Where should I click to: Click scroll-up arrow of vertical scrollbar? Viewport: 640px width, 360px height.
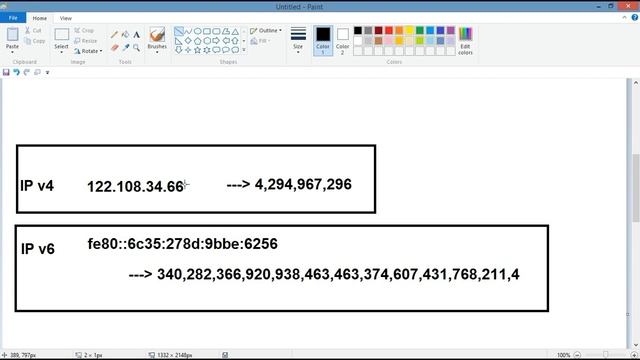(x=636, y=83)
